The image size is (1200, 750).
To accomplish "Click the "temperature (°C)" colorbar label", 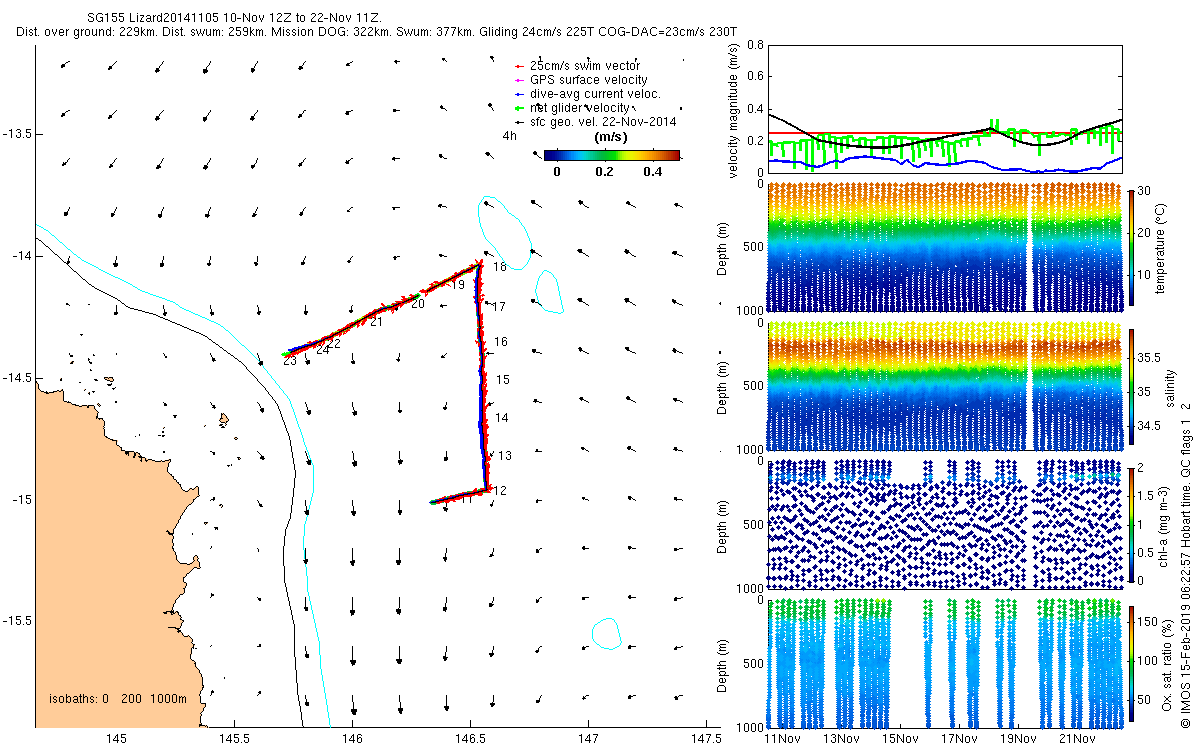I will click(1161, 247).
